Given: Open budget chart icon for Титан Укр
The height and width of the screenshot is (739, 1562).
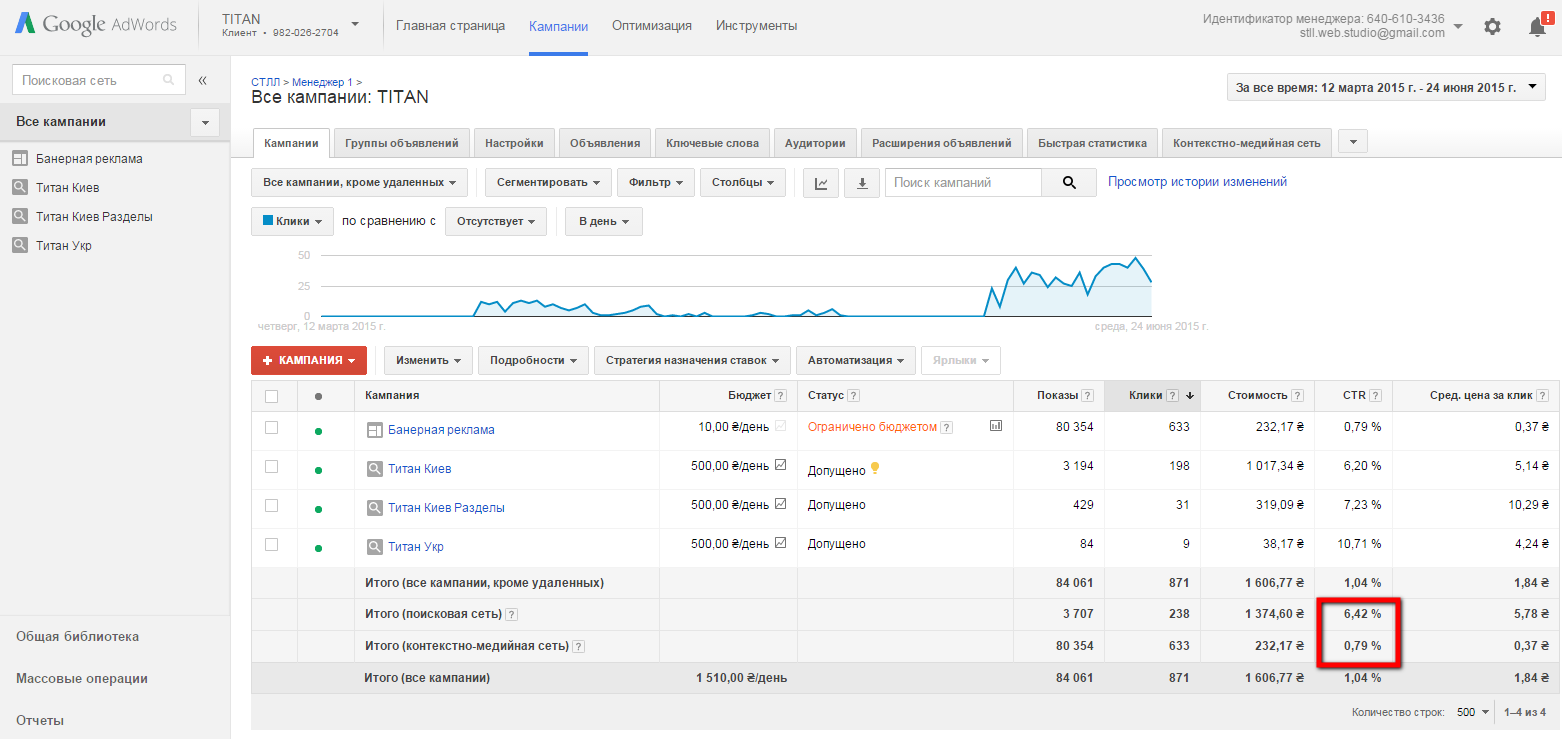Looking at the screenshot, I should [x=781, y=543].
